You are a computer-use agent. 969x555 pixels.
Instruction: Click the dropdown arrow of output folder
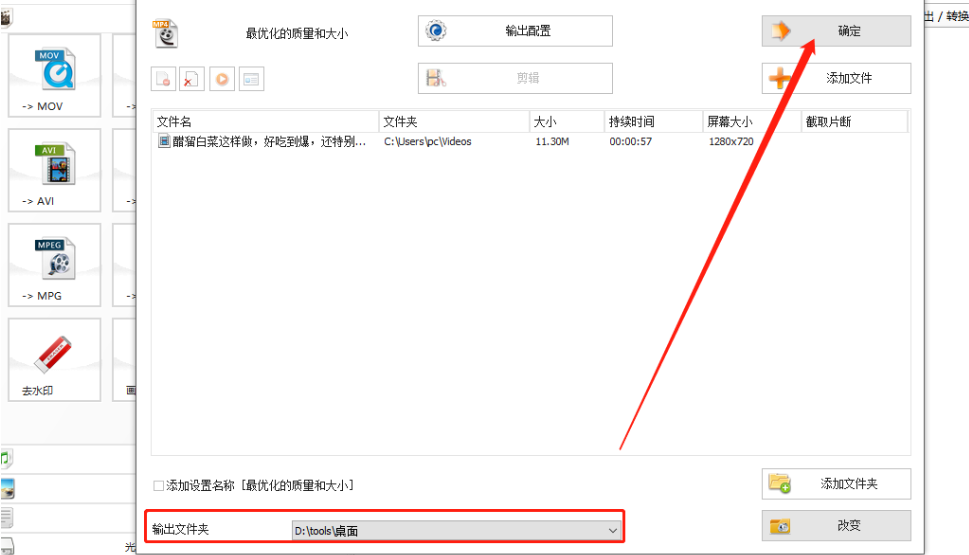[612, 530]
